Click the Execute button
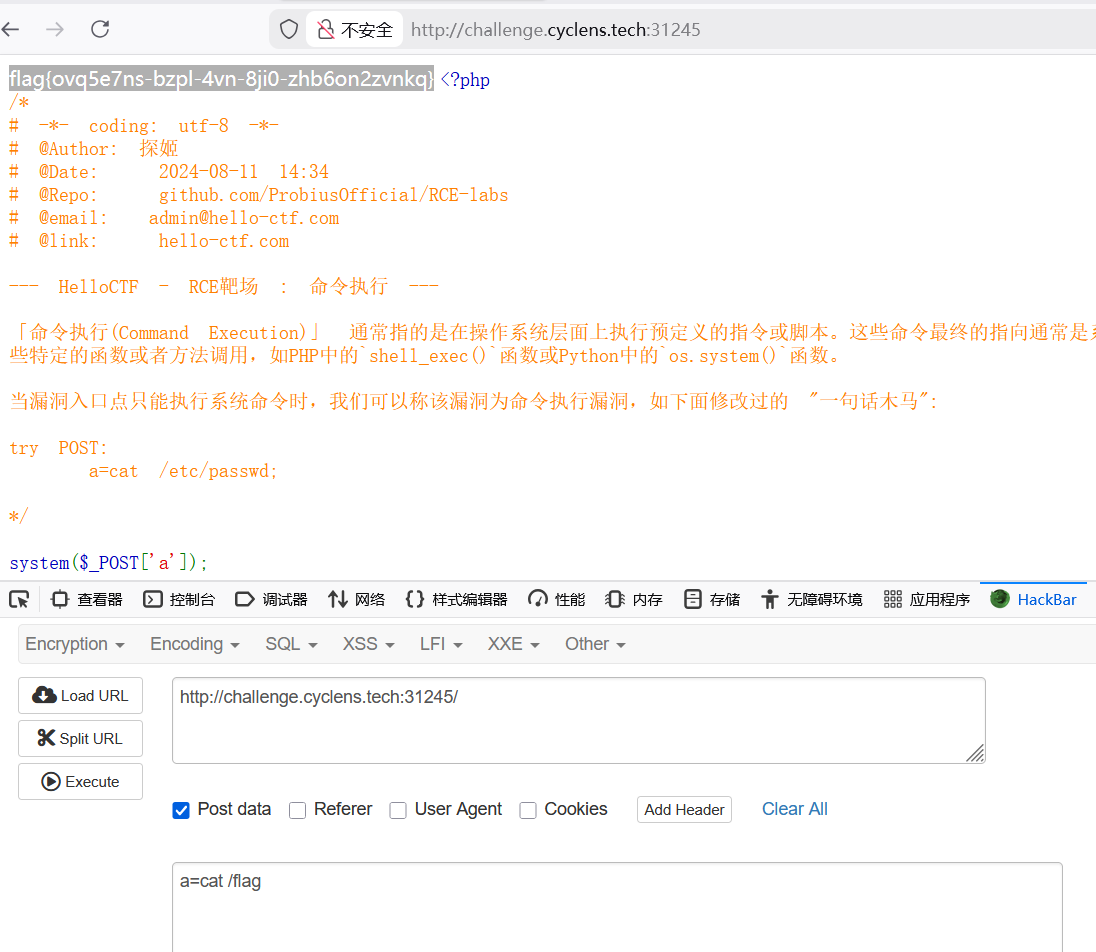This screenshot has width=1096, height=952. 80,781
